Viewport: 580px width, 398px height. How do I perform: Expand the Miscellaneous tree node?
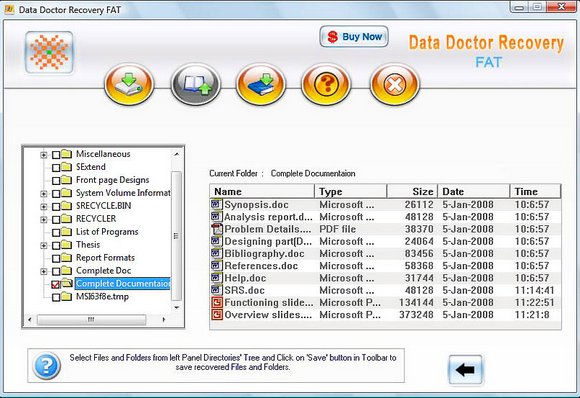coord(44,155)
